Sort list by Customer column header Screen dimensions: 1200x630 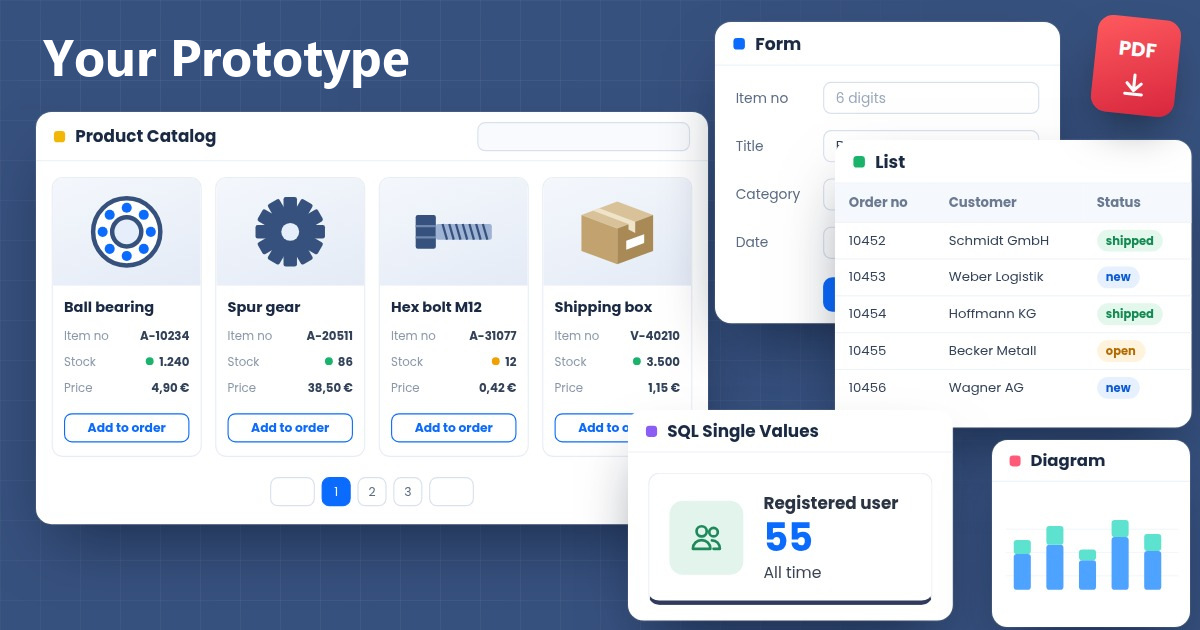pos(982,202)
